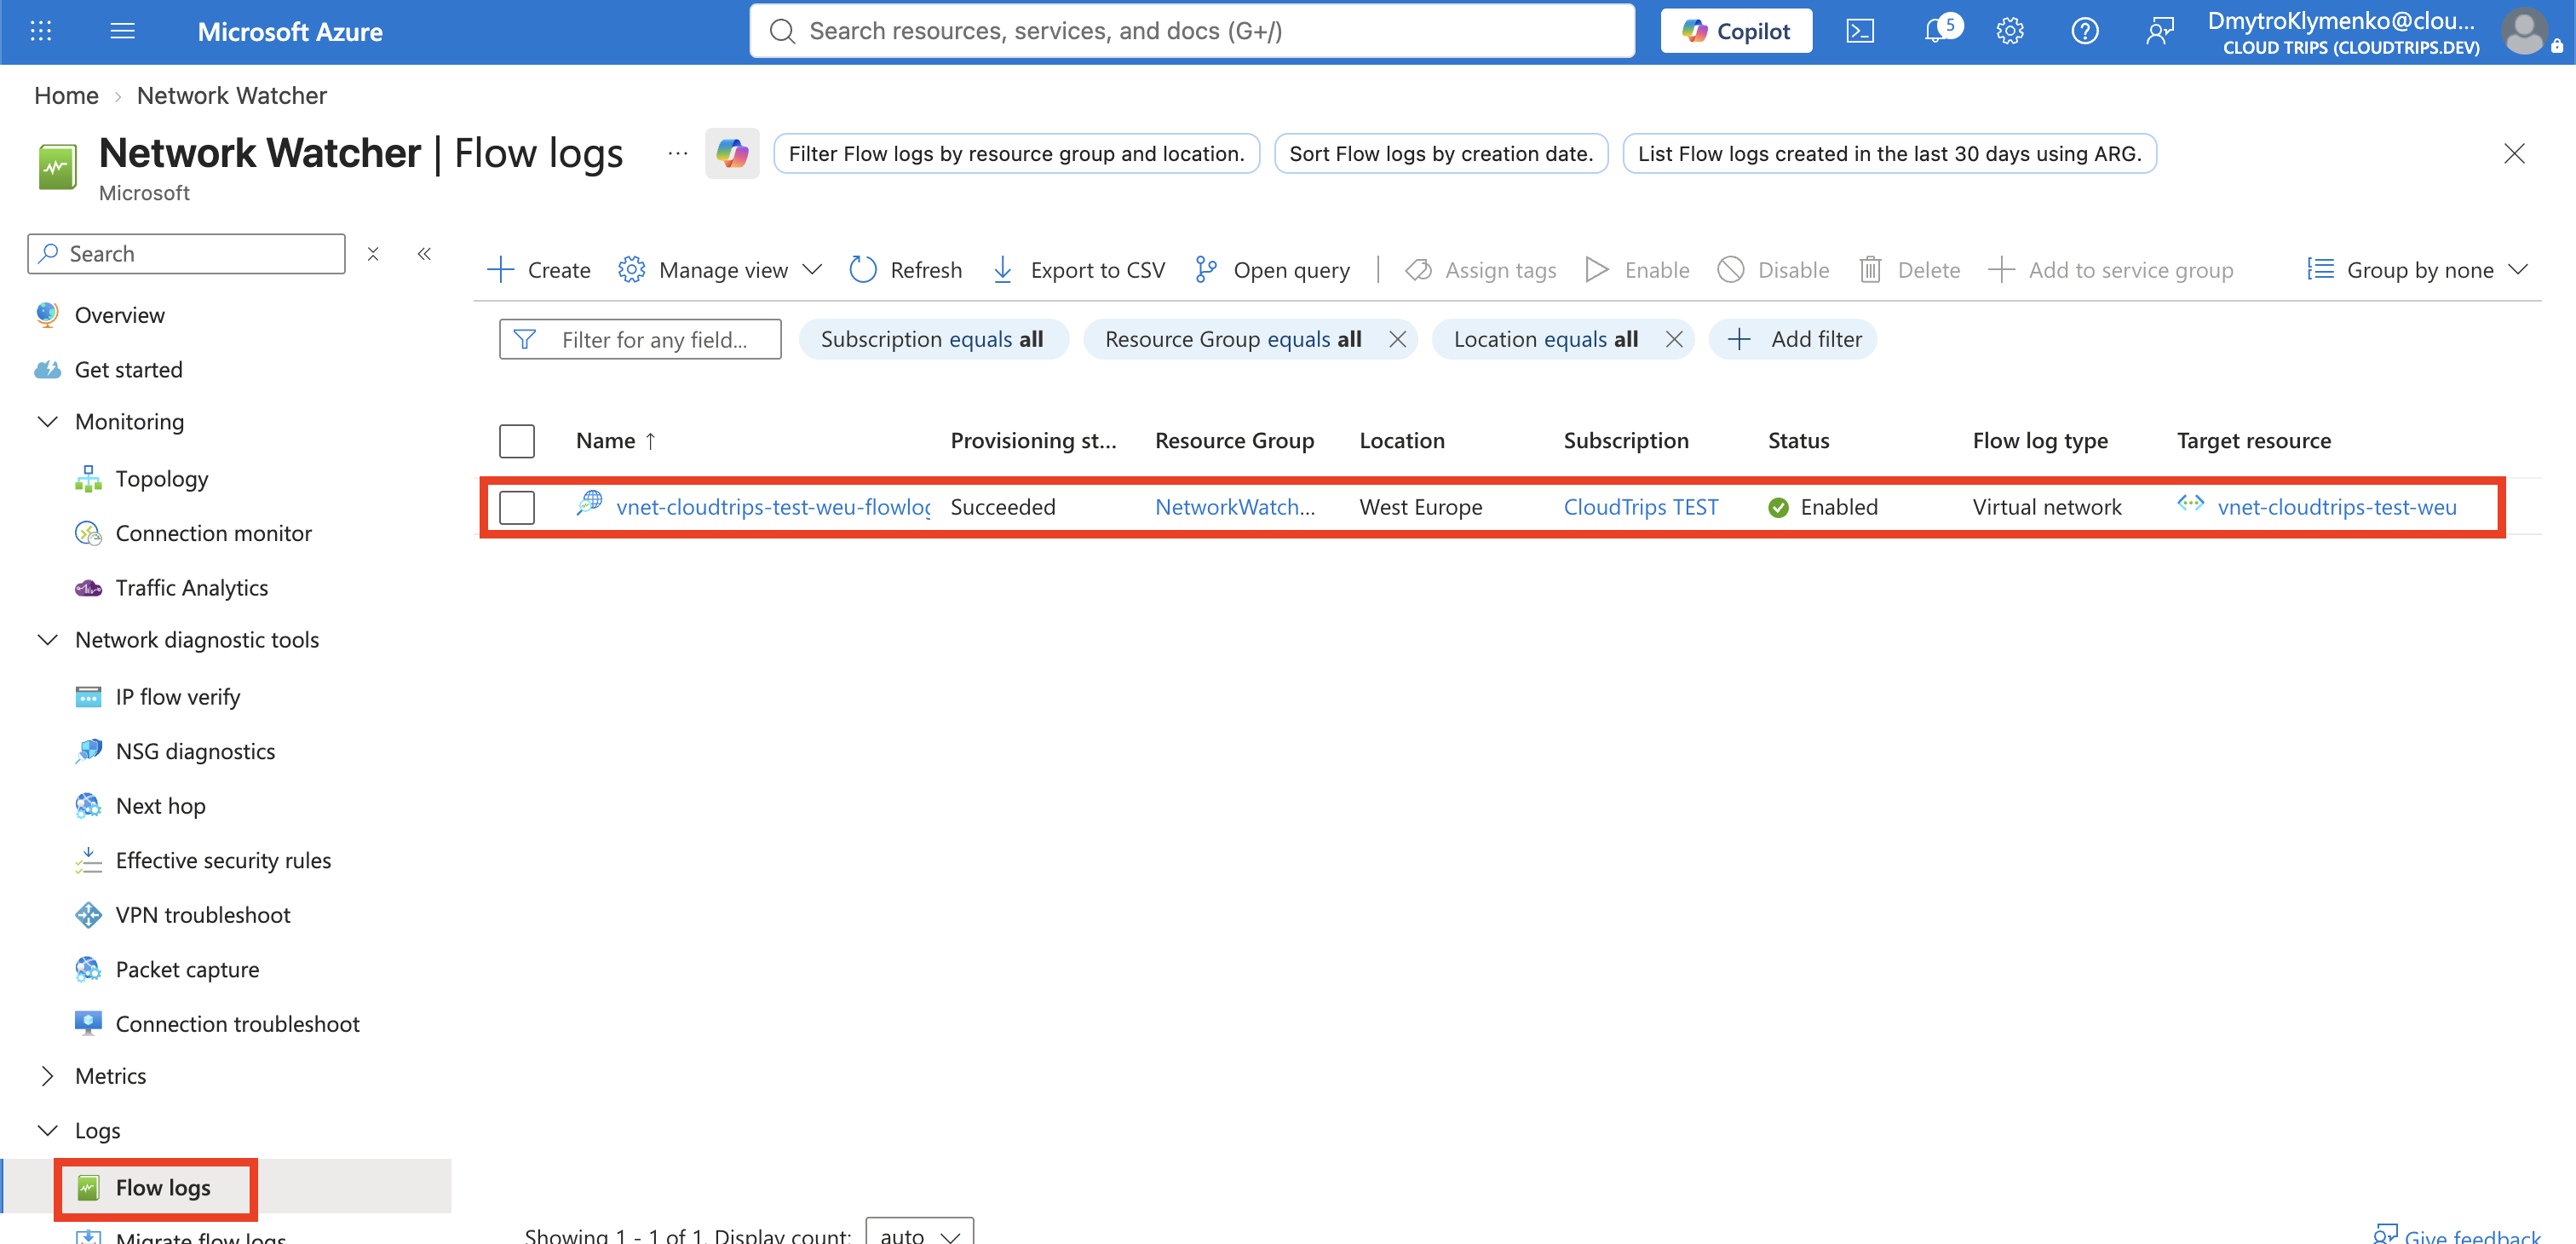Image resolution: width=2576 pixels, height=1244 pixels.
Task: Open the help question mark icon
Action: point(2085,31)
